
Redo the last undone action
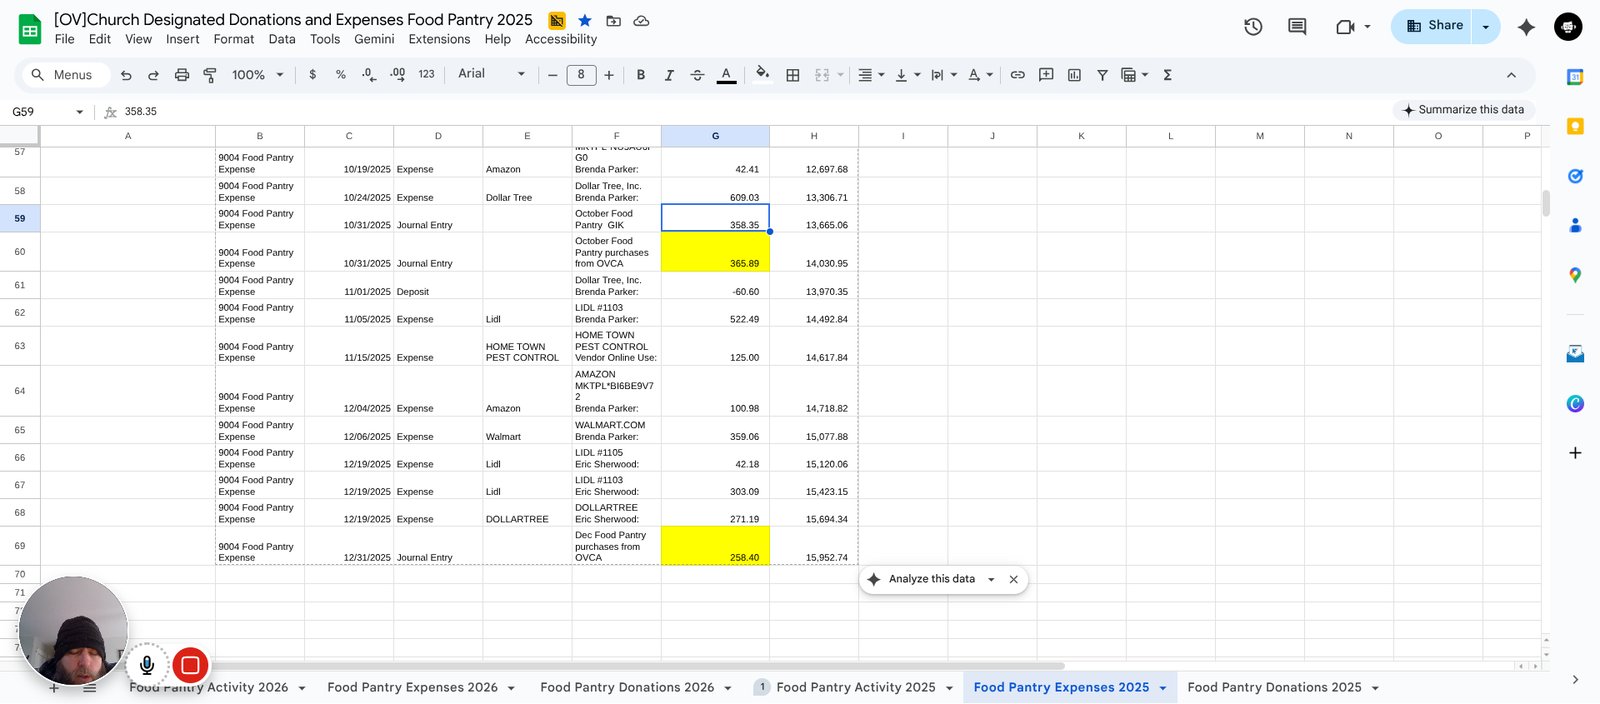pos(153,75)
